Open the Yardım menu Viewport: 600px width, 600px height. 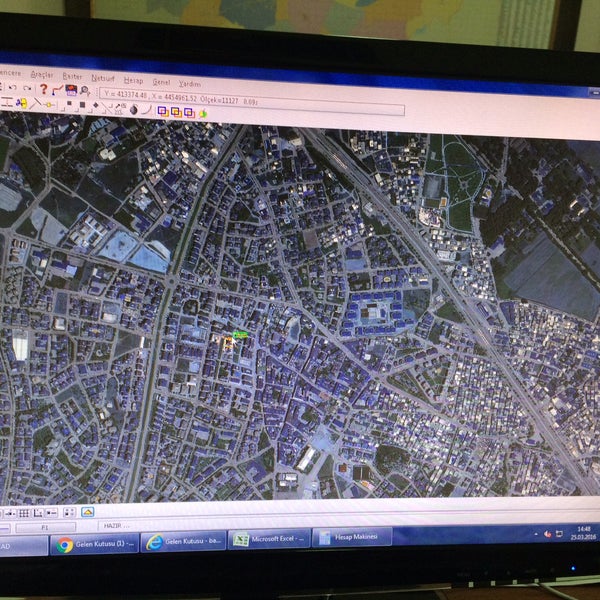coord(190,83)
